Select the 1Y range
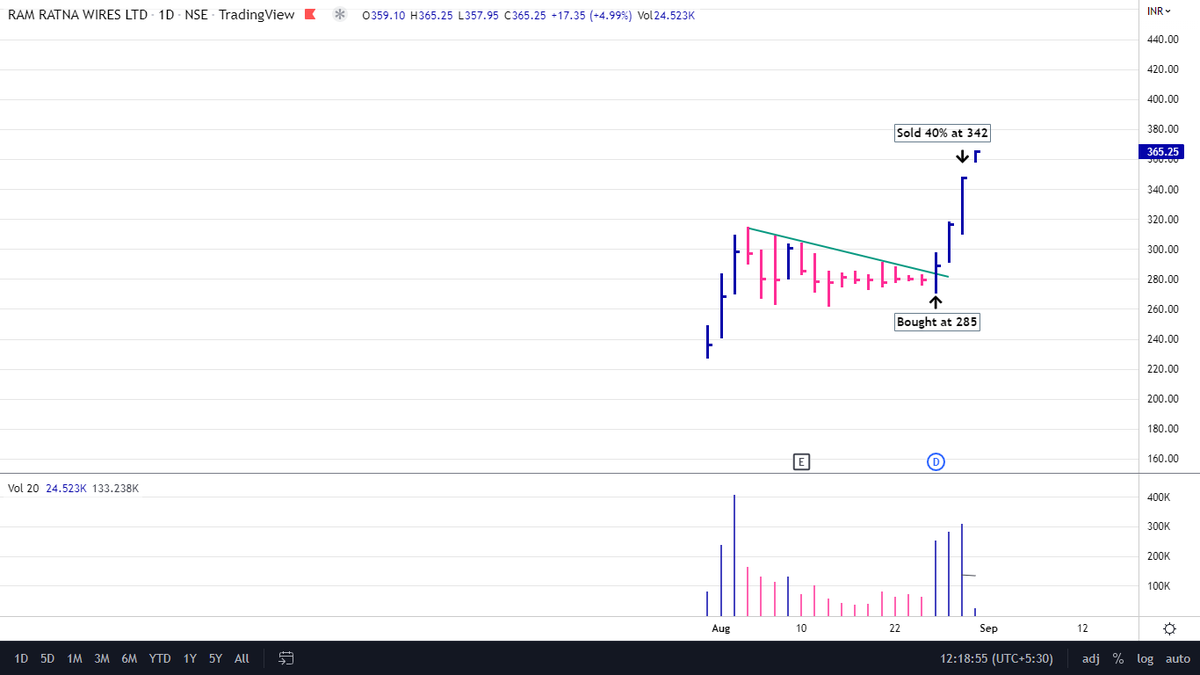Viewport: 1200px width, 675px height. tap(189, 659)
